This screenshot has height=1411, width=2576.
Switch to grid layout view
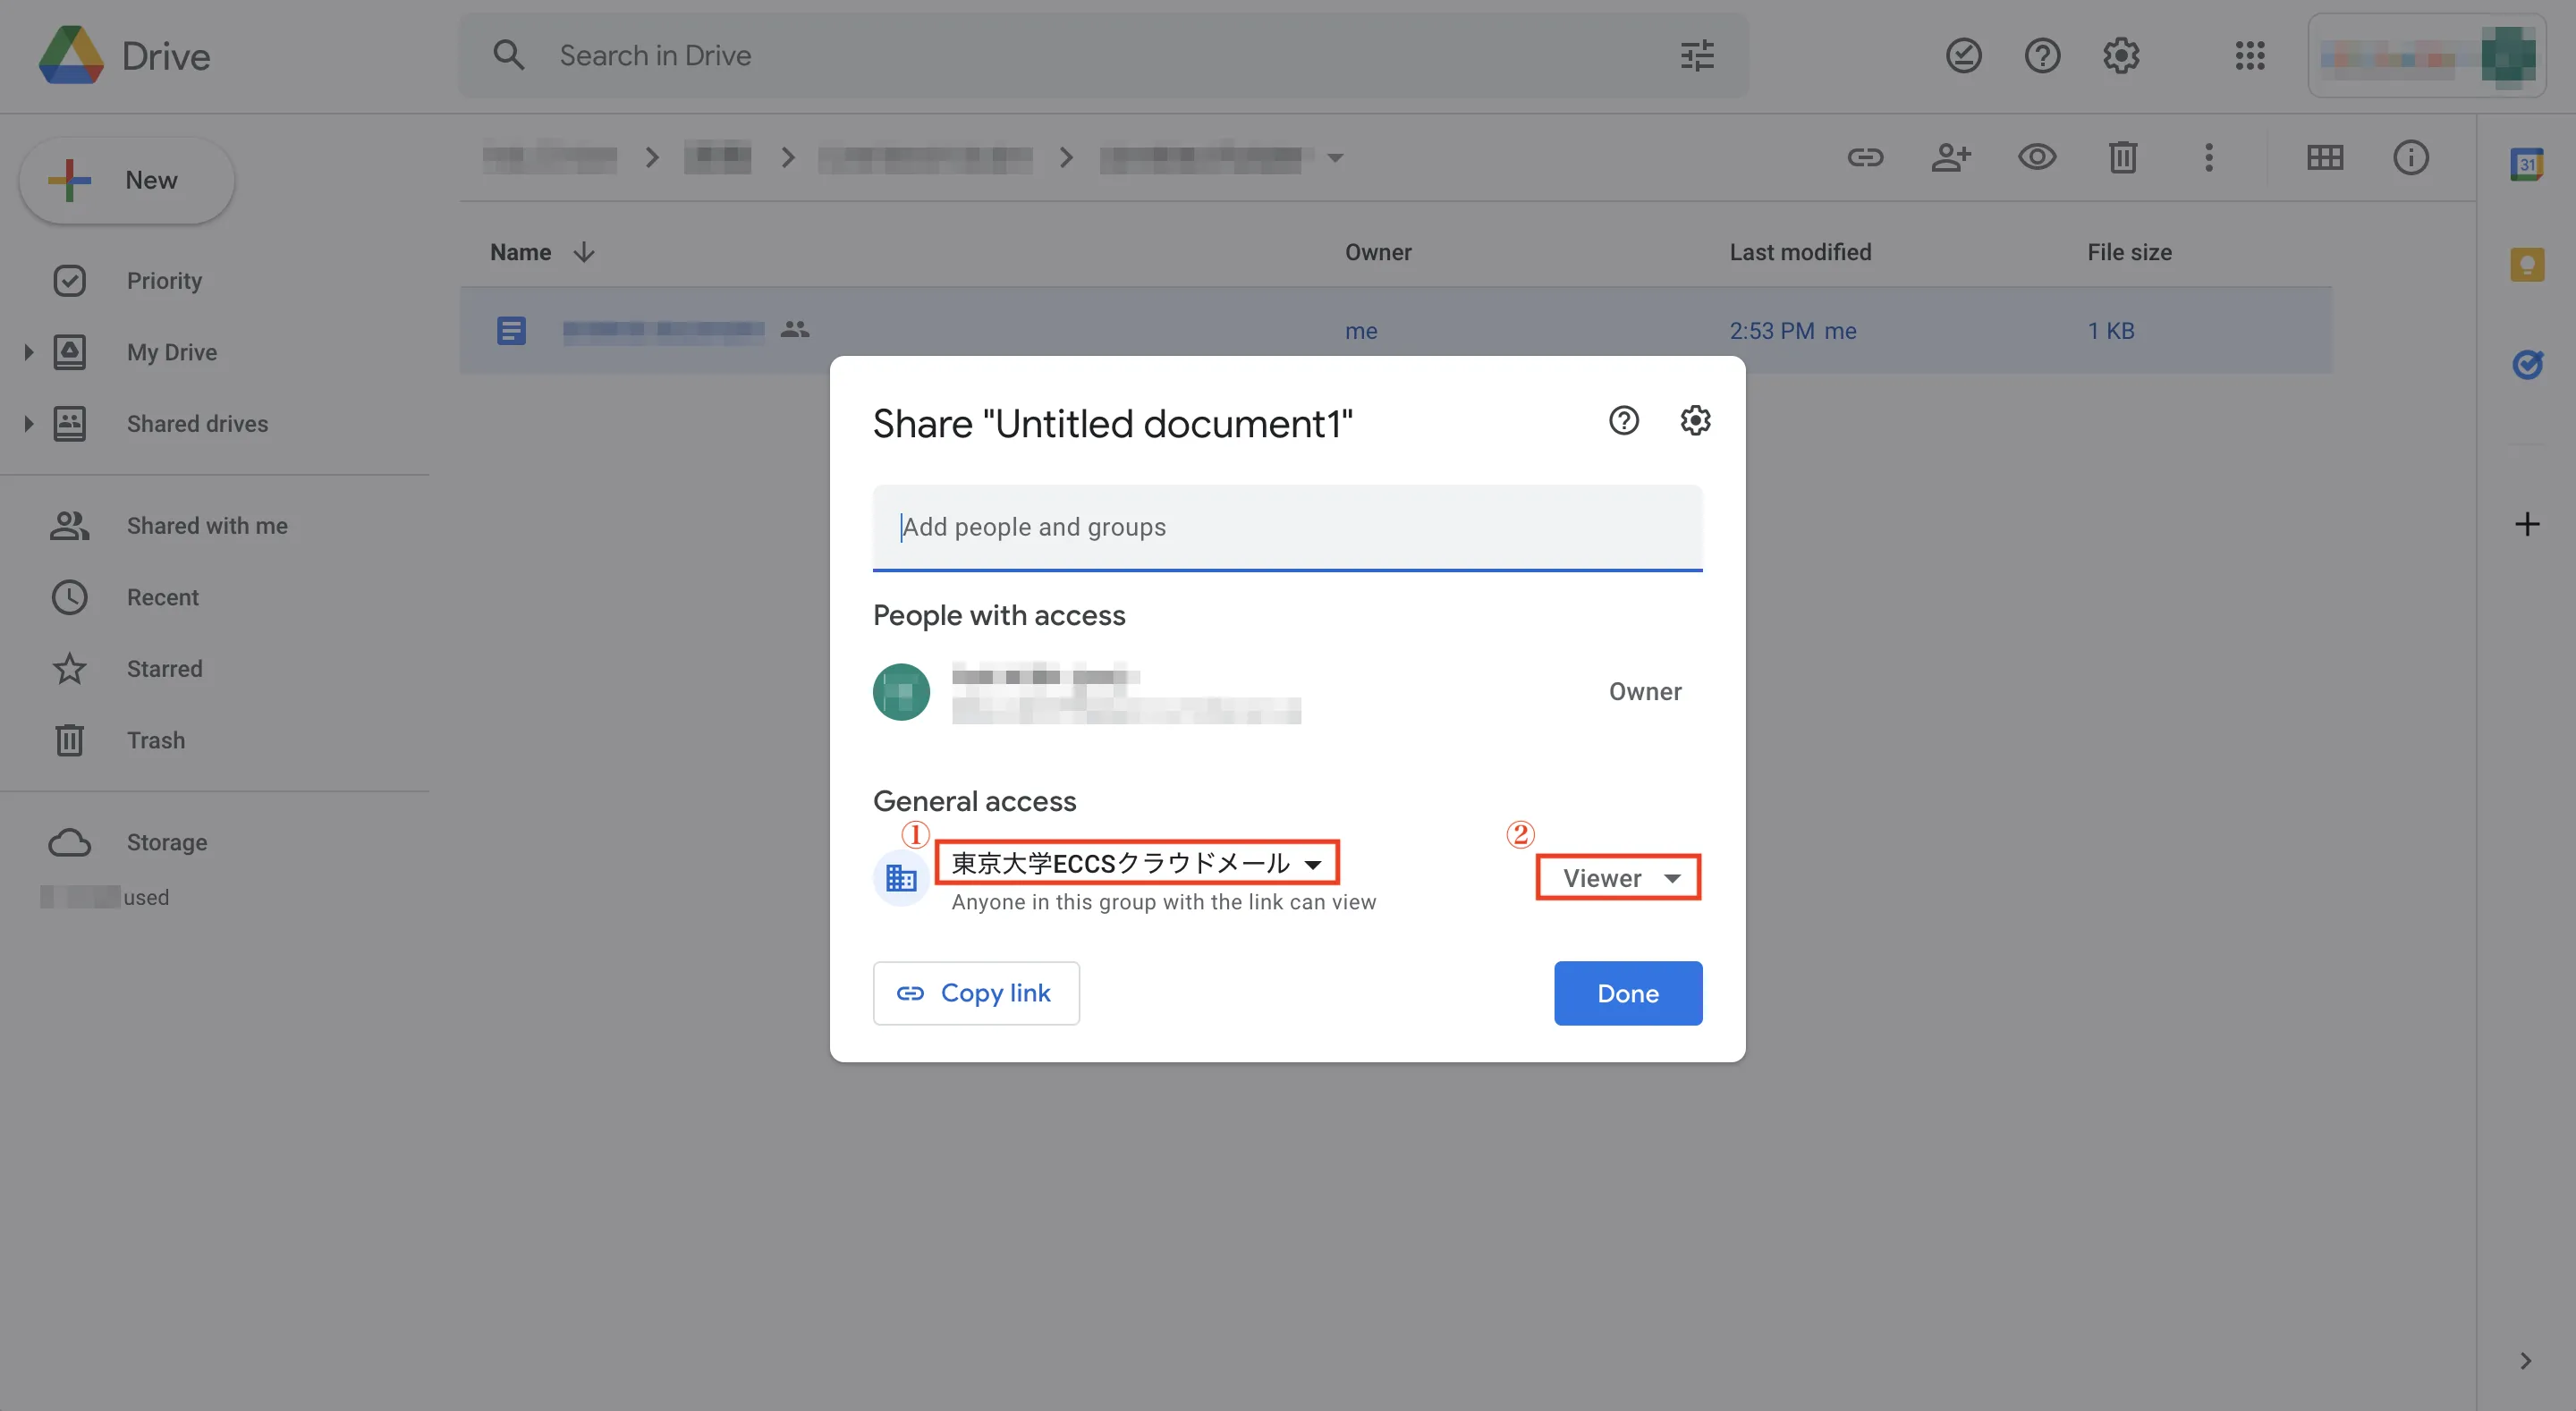tap(2324, 157)
